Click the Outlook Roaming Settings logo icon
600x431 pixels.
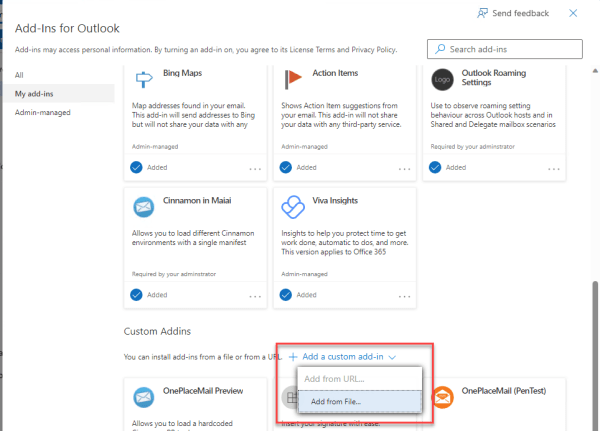tap(443, 79)
